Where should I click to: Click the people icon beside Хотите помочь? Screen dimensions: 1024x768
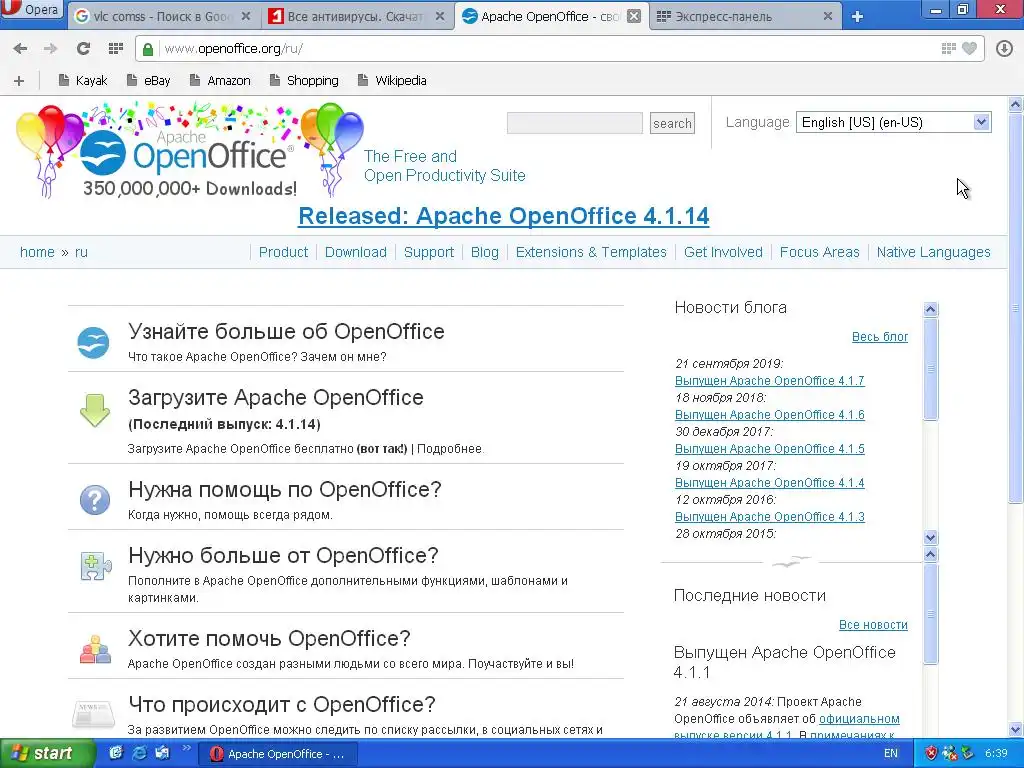95,649
